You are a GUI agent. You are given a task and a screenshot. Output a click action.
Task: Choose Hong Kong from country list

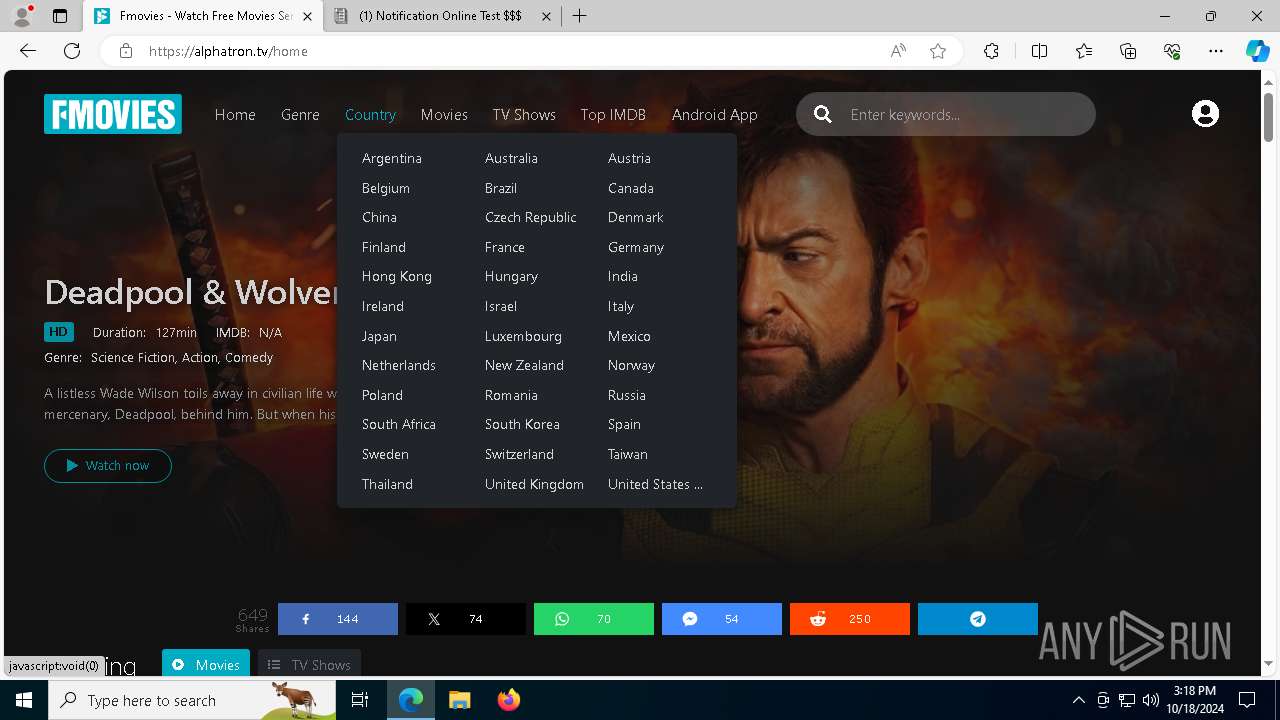[397, 276]
